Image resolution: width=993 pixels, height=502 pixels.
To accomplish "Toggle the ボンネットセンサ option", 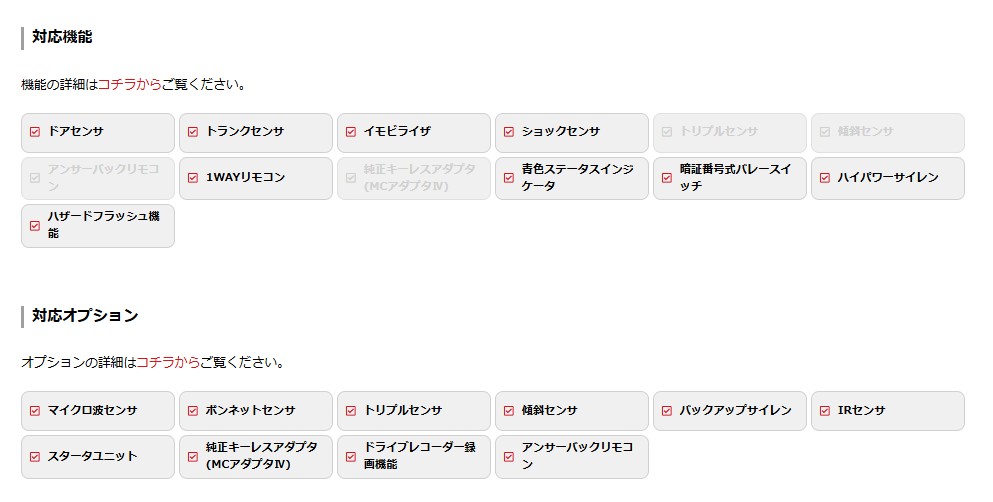I will [193, 411].
